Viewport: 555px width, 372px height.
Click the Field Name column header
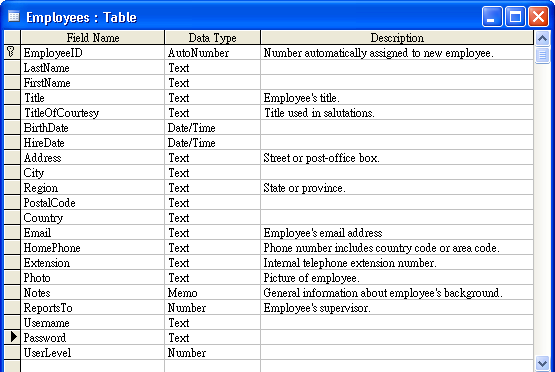pyautogui.click(x=93, y=38)
